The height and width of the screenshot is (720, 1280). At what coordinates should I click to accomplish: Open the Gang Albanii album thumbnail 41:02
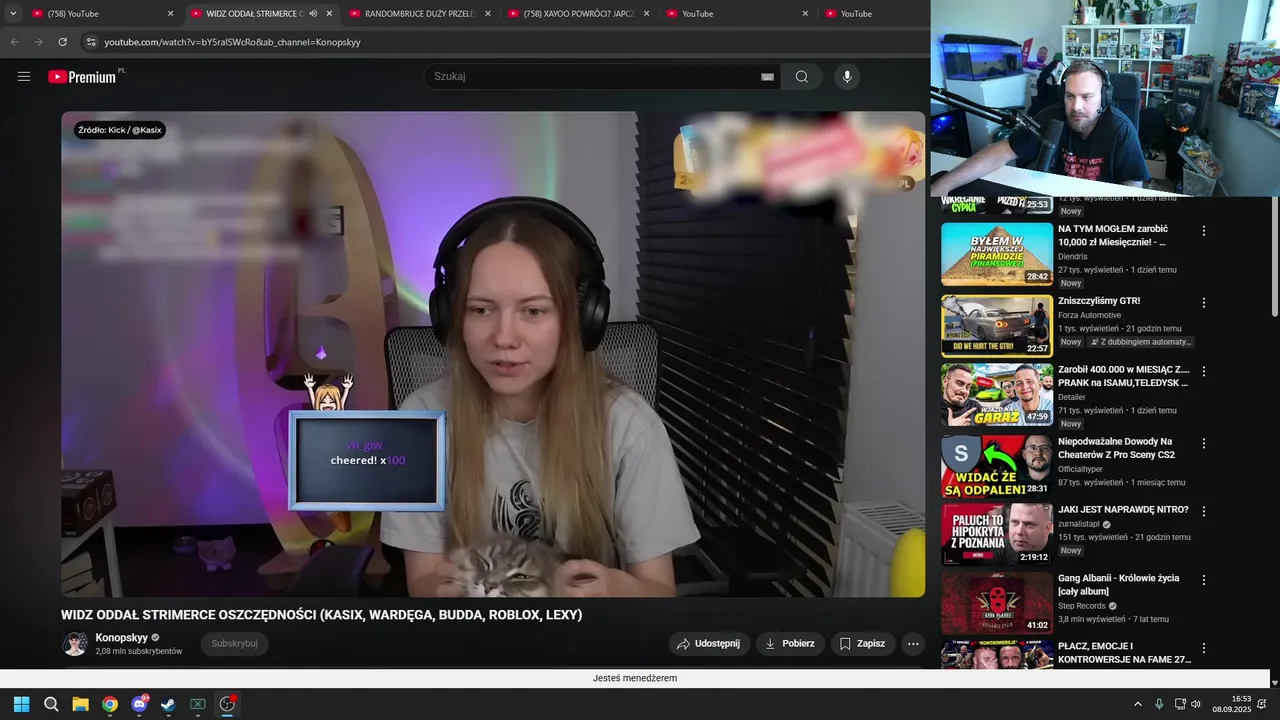(997, 603)
